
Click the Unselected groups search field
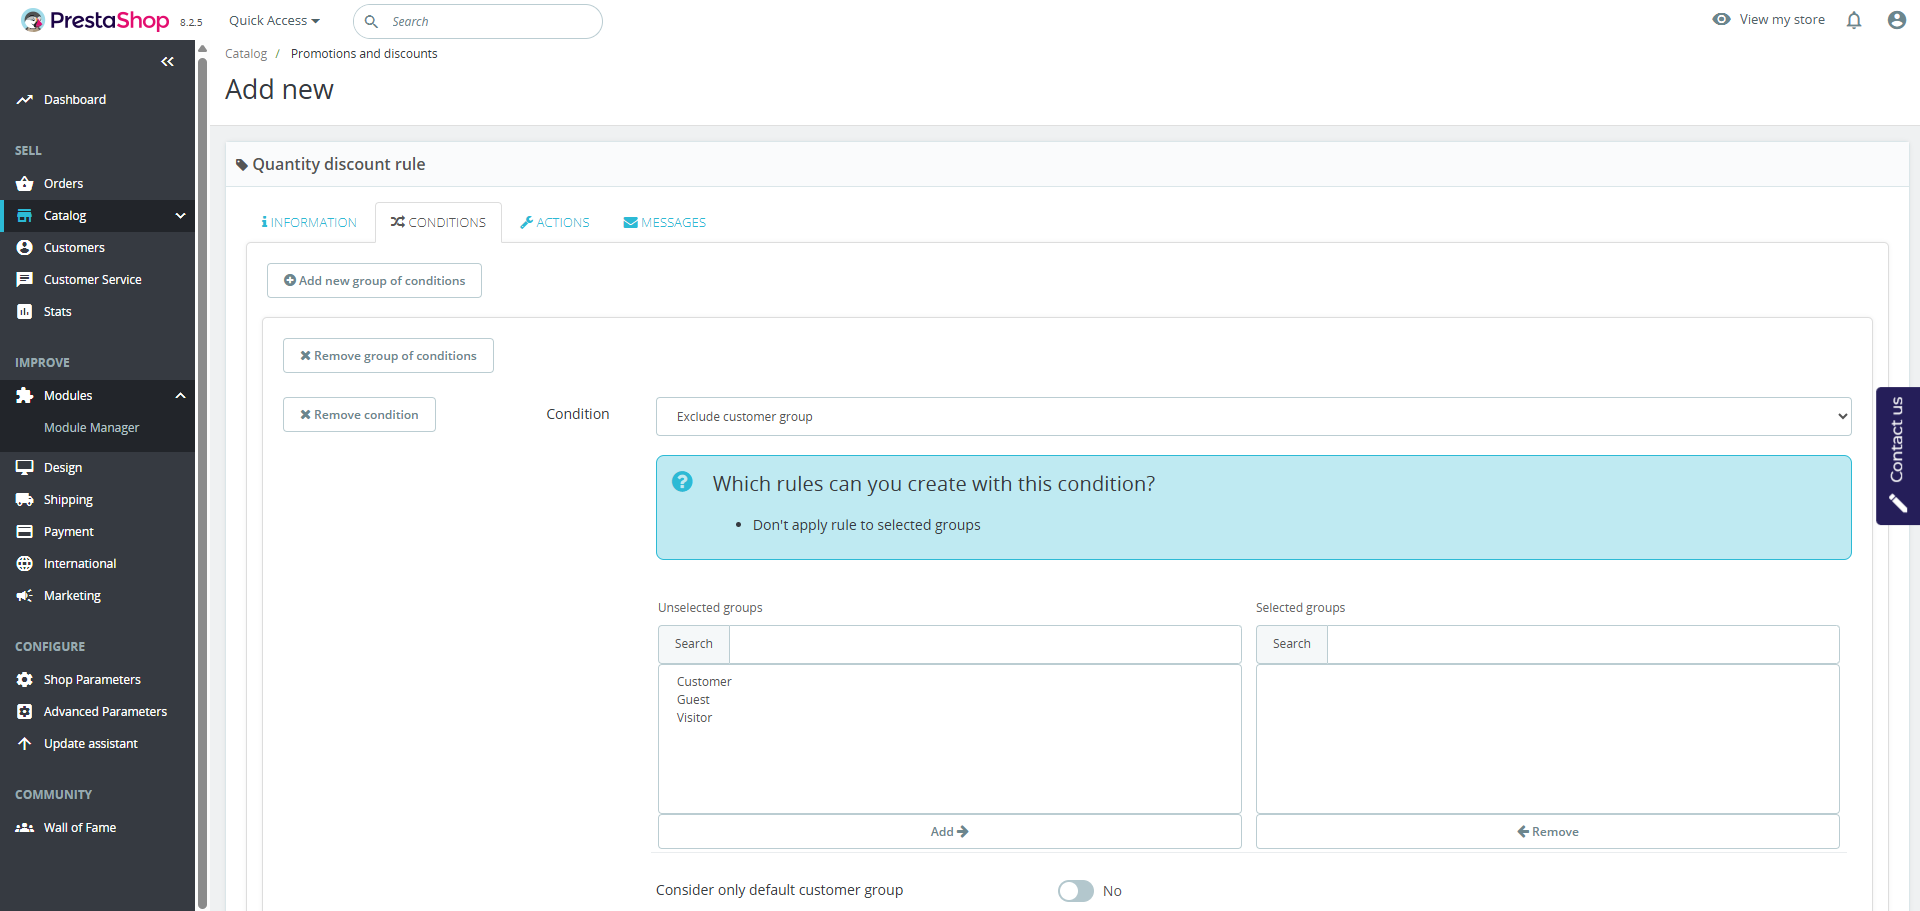[x=984, y=644]
